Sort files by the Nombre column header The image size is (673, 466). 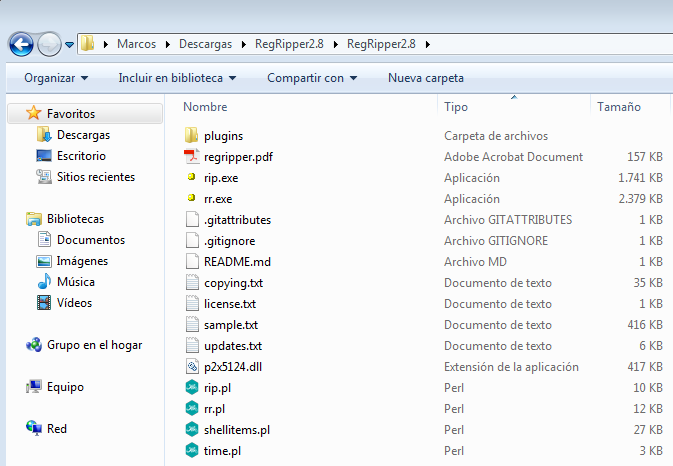[x=206, y=106]
